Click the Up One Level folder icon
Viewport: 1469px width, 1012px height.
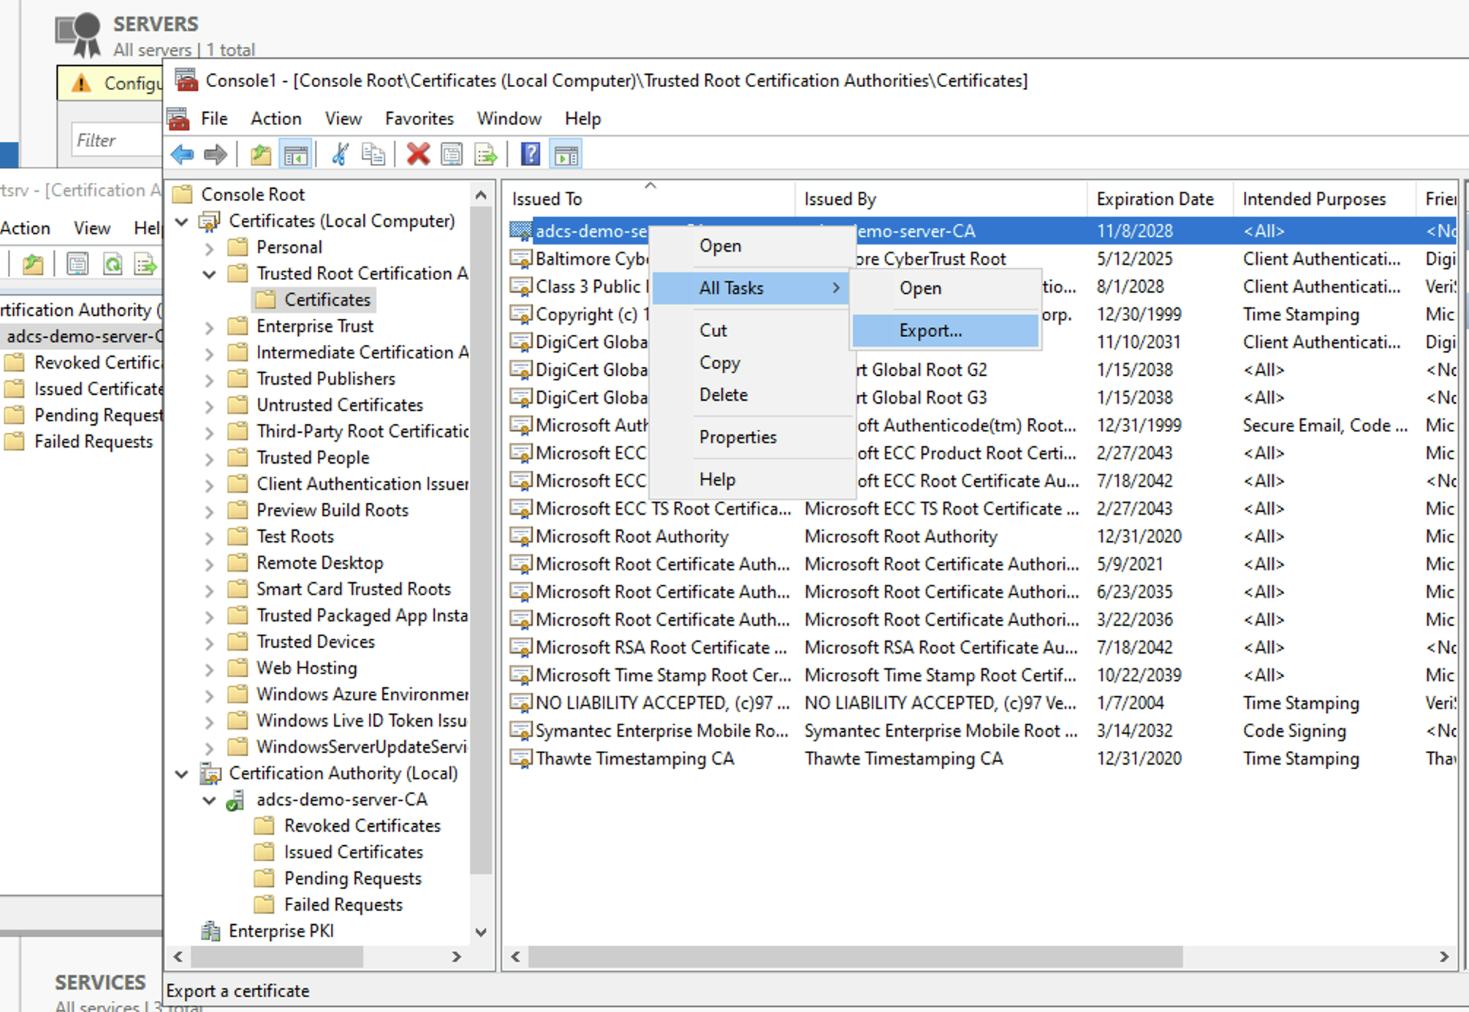258,154
